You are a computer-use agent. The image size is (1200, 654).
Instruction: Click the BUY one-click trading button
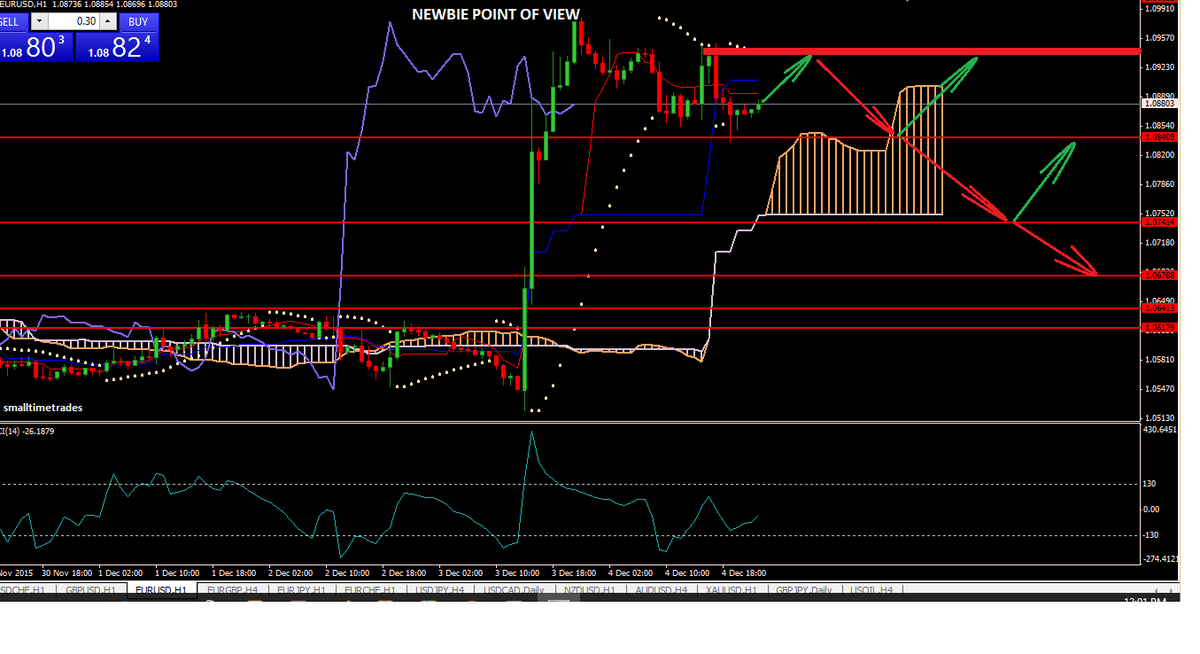click(138, 21)
